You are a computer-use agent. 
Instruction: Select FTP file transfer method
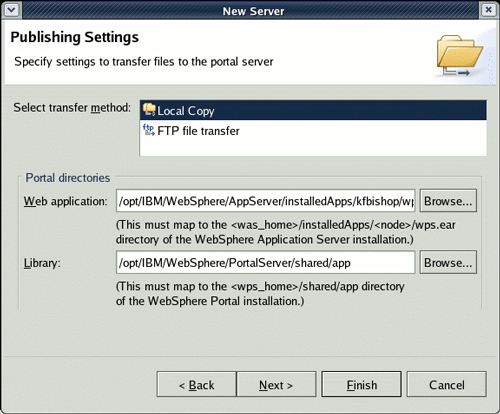[x=313, y=130]
